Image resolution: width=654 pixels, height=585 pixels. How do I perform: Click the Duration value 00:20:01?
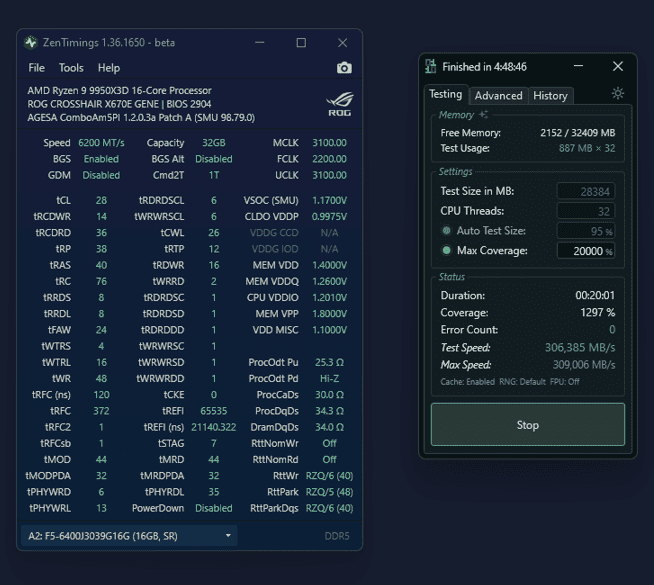595,295
